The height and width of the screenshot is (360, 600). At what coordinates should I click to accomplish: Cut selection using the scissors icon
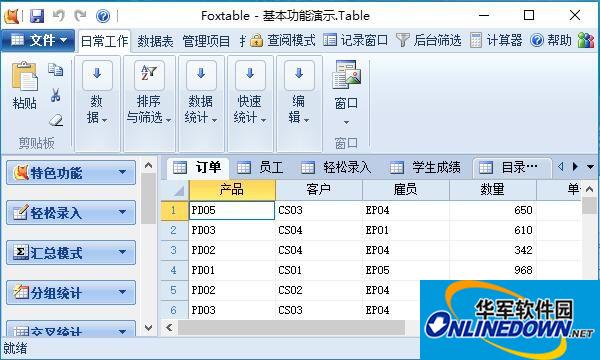coord(56,95)
